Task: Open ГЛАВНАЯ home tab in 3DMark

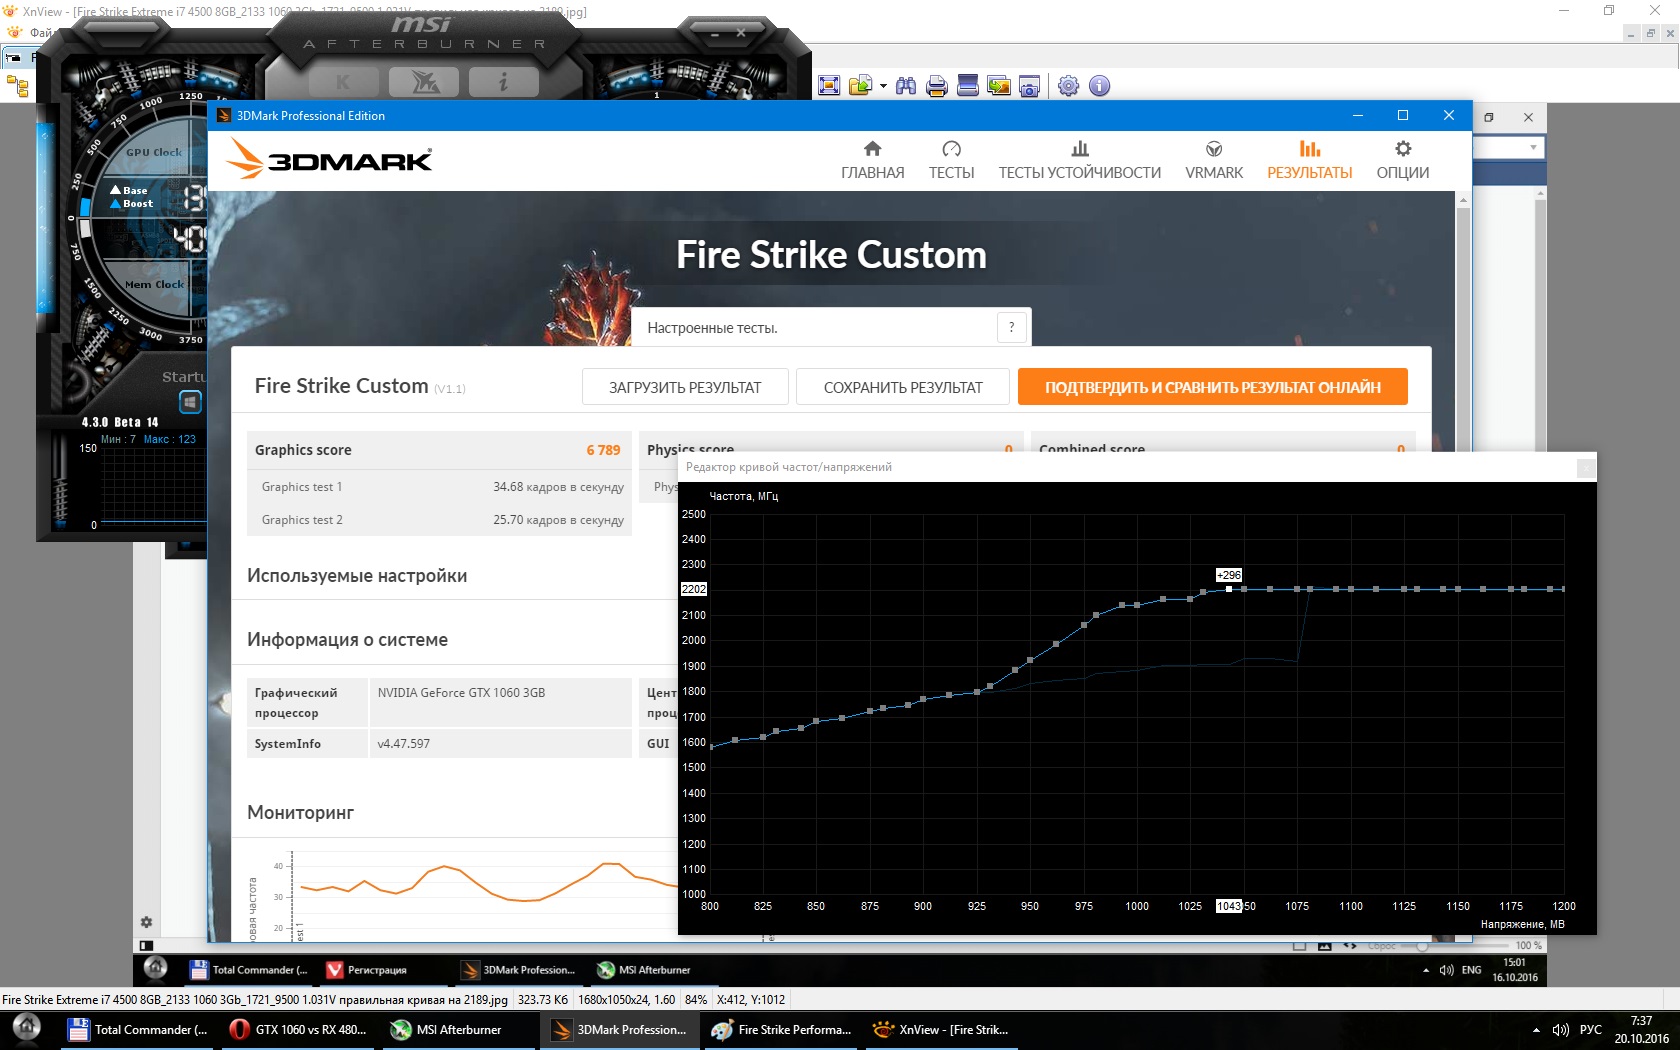Action: pos(872,160)
